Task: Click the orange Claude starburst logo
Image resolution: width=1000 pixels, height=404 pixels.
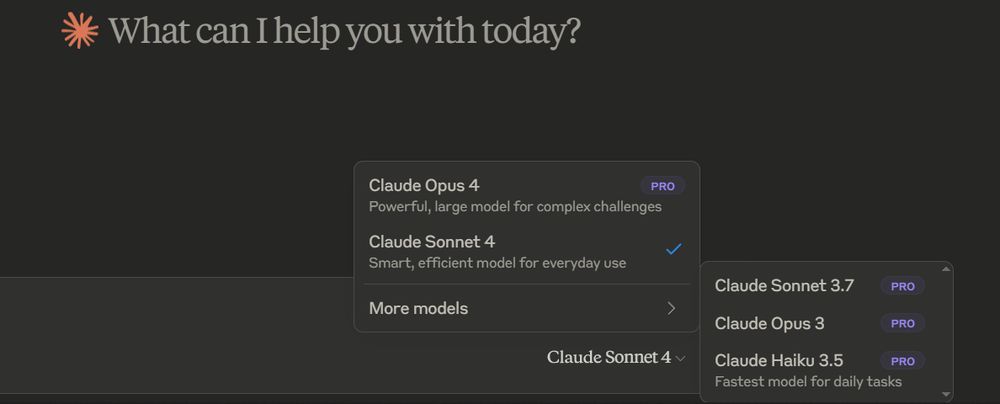Action: 80,31
